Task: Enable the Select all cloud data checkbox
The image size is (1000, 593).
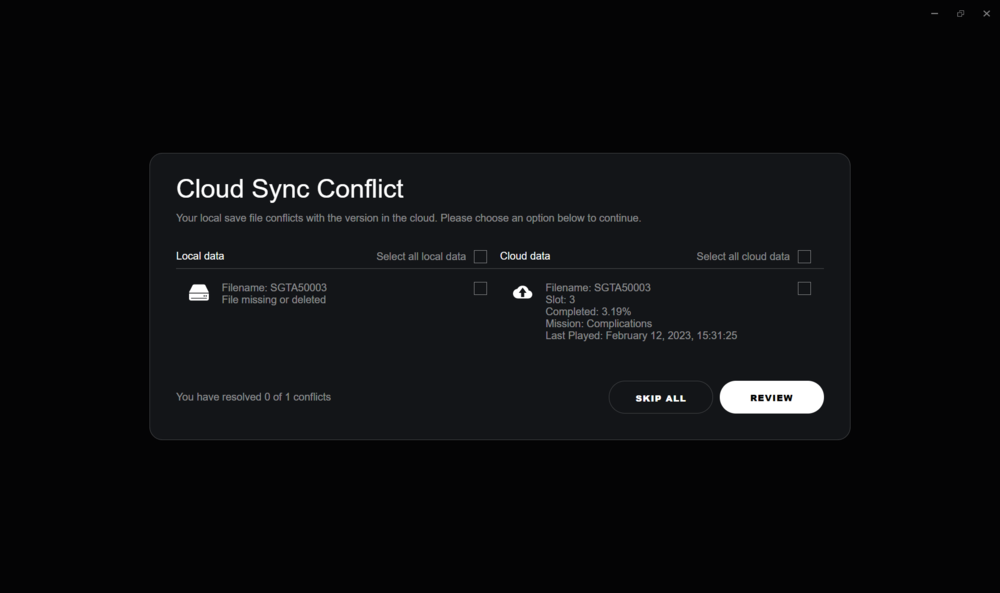Action: click(804, 256)
